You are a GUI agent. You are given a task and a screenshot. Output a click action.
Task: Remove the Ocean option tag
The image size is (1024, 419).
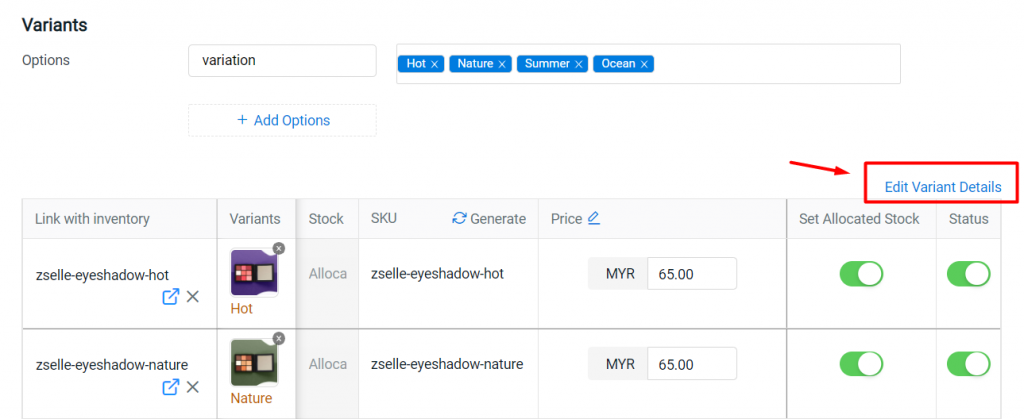click(644, 64)
